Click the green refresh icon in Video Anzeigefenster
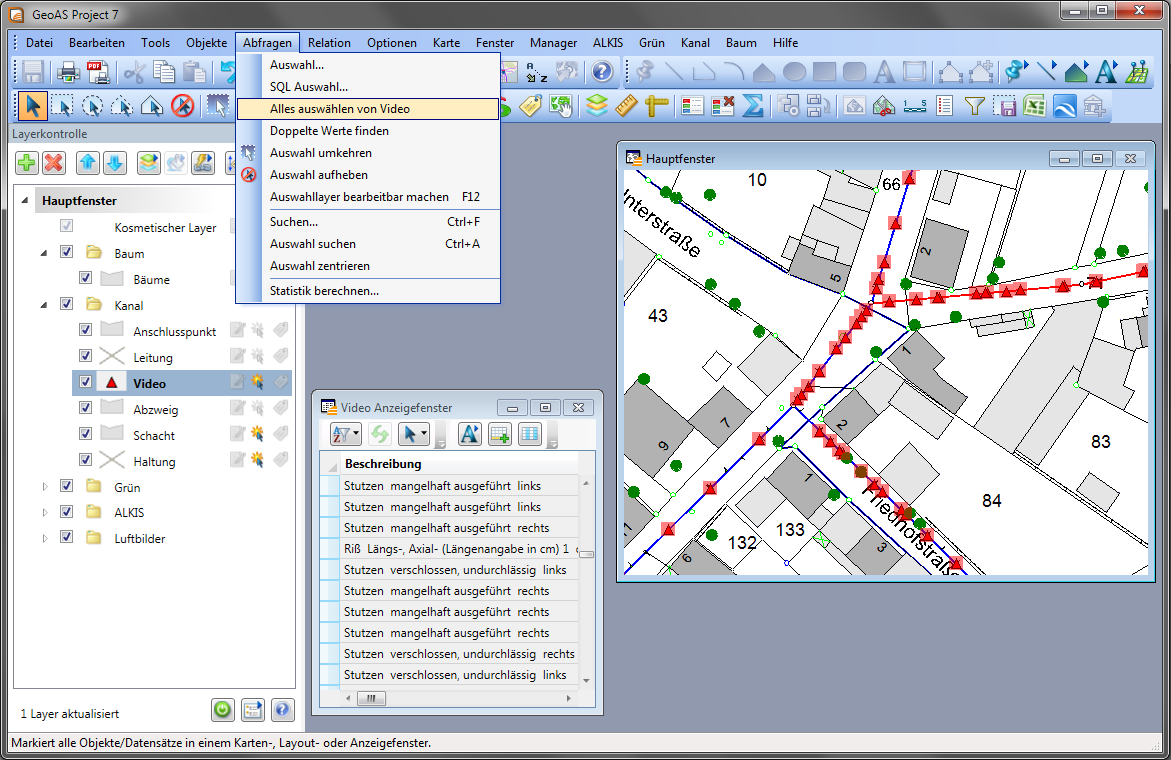 coord(380,434)
